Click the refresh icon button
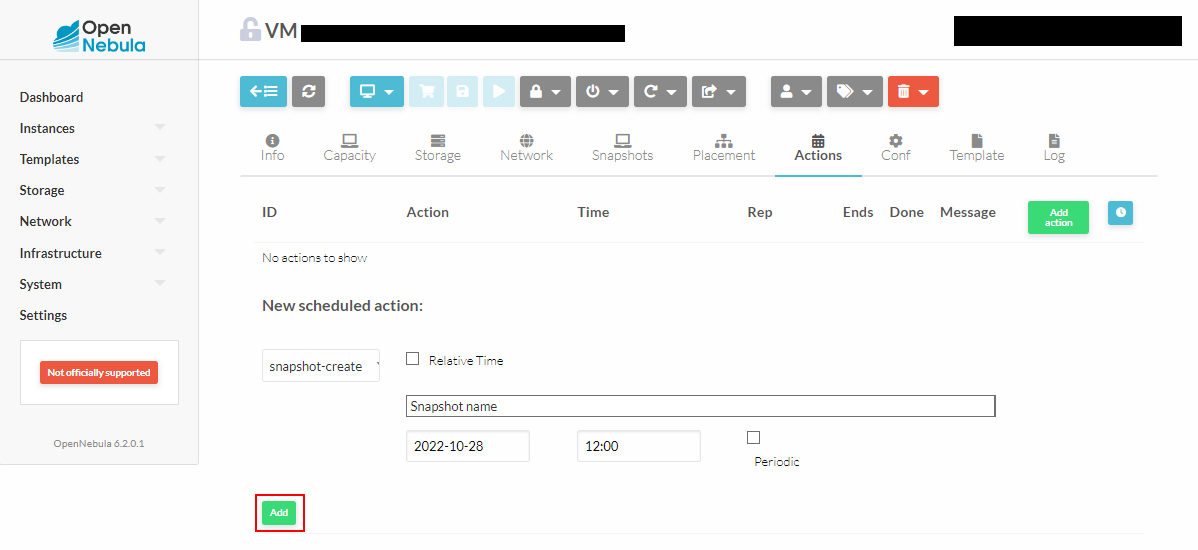1198x550 pixels. pos(308,91)
